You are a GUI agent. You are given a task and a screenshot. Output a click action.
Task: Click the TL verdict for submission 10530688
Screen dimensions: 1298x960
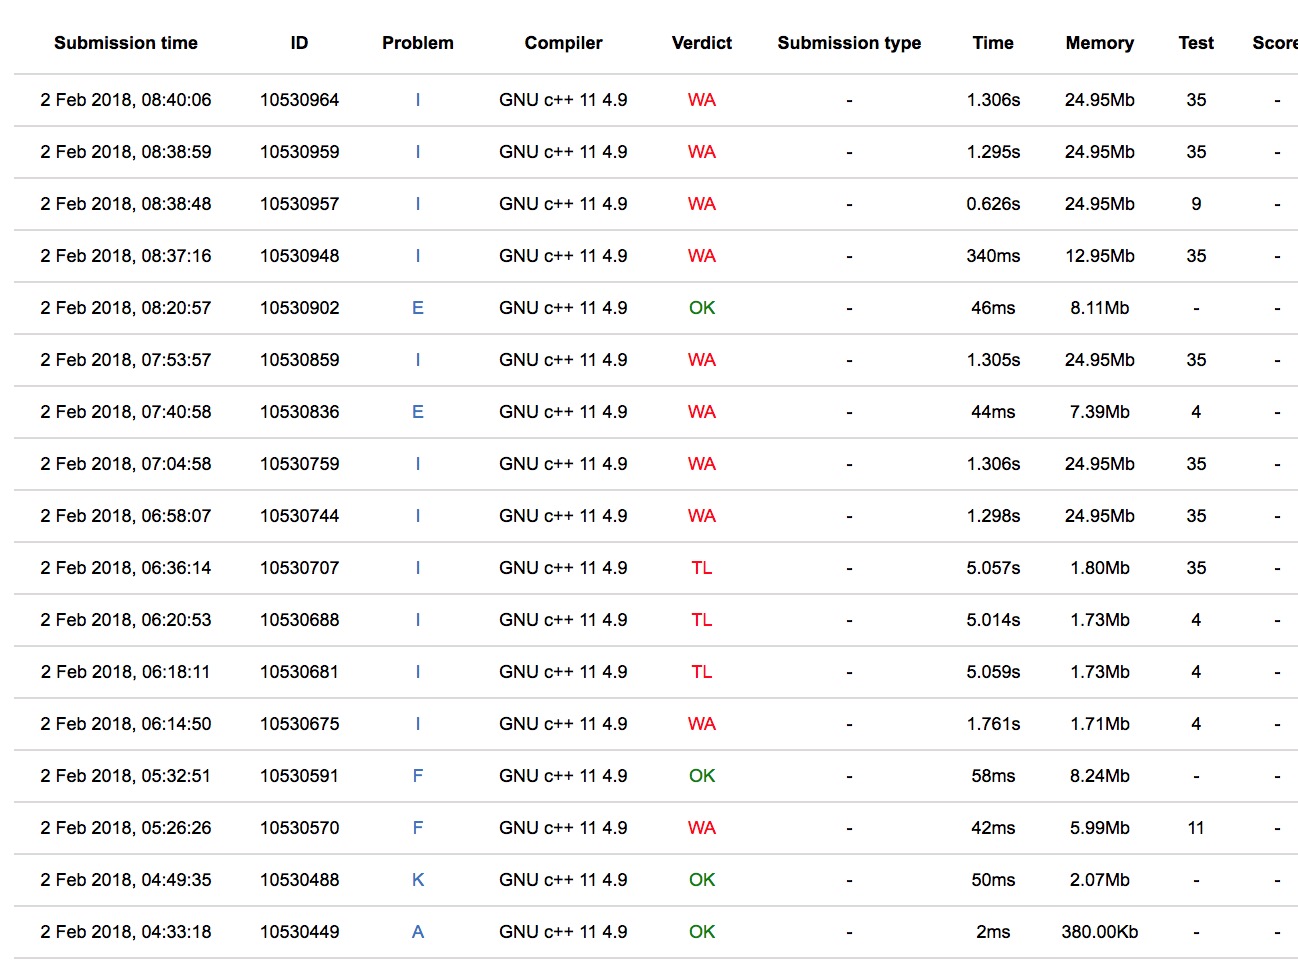[x=702, y=620]
